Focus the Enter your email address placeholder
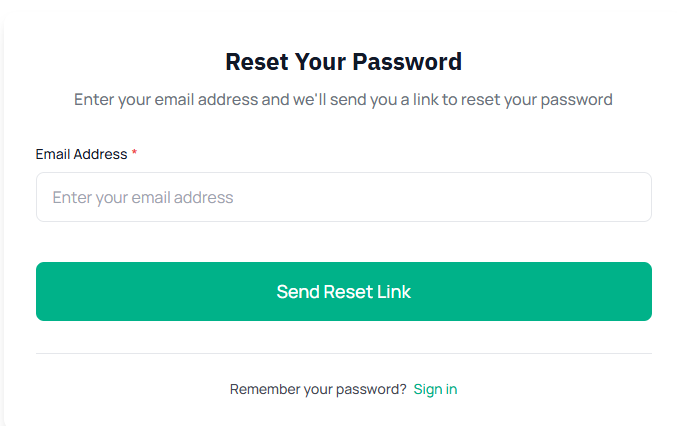Image resolution: width=677 pixels, height=426 pixels. (143, 198)
